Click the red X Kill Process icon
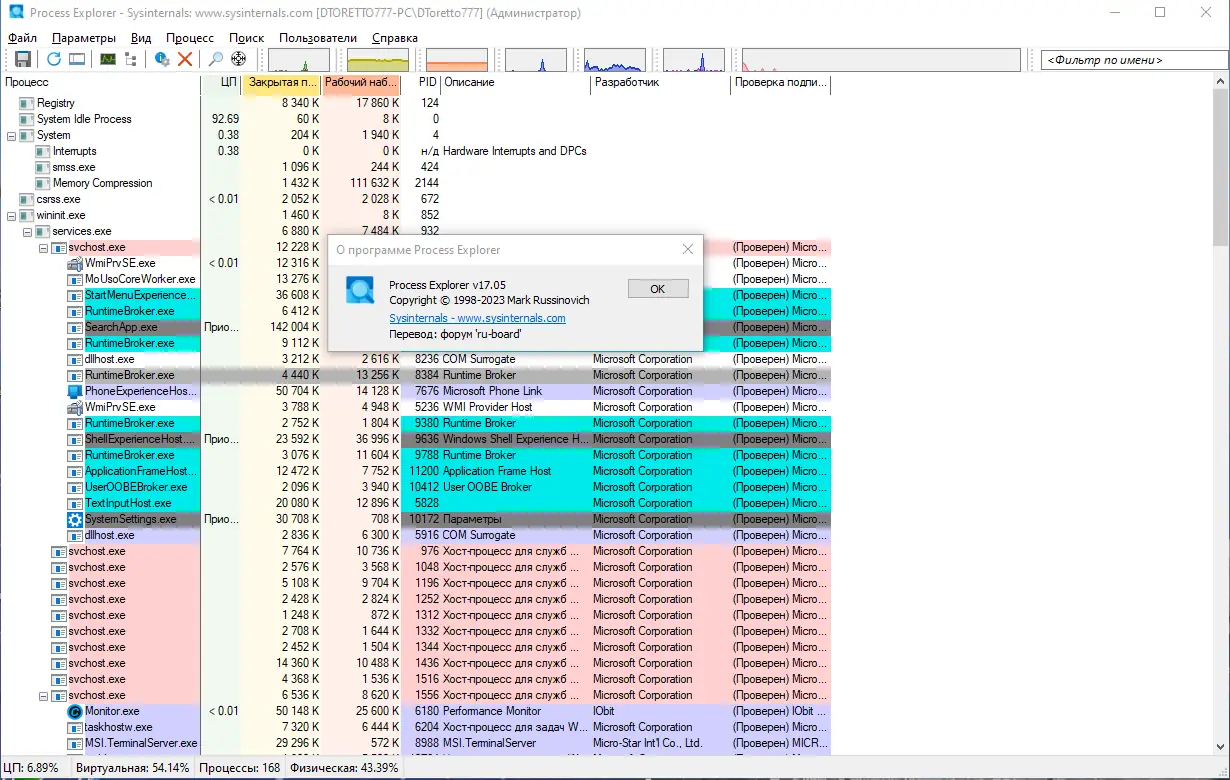Image resolution: width=1230 pixels, height=780 pixels. coord(185,59)
